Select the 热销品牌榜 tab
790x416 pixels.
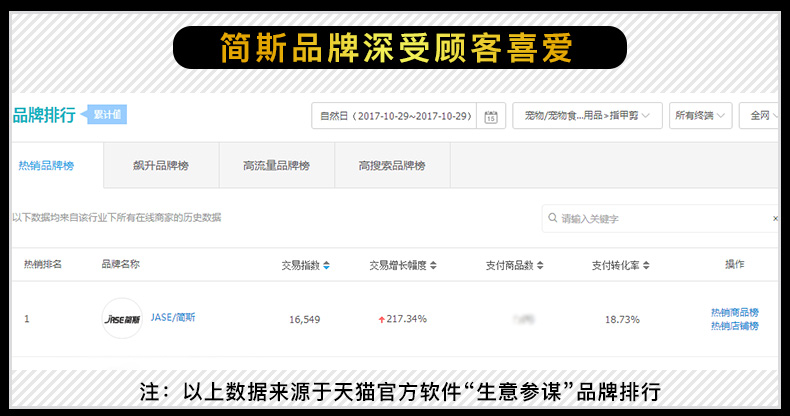point(57,165)
